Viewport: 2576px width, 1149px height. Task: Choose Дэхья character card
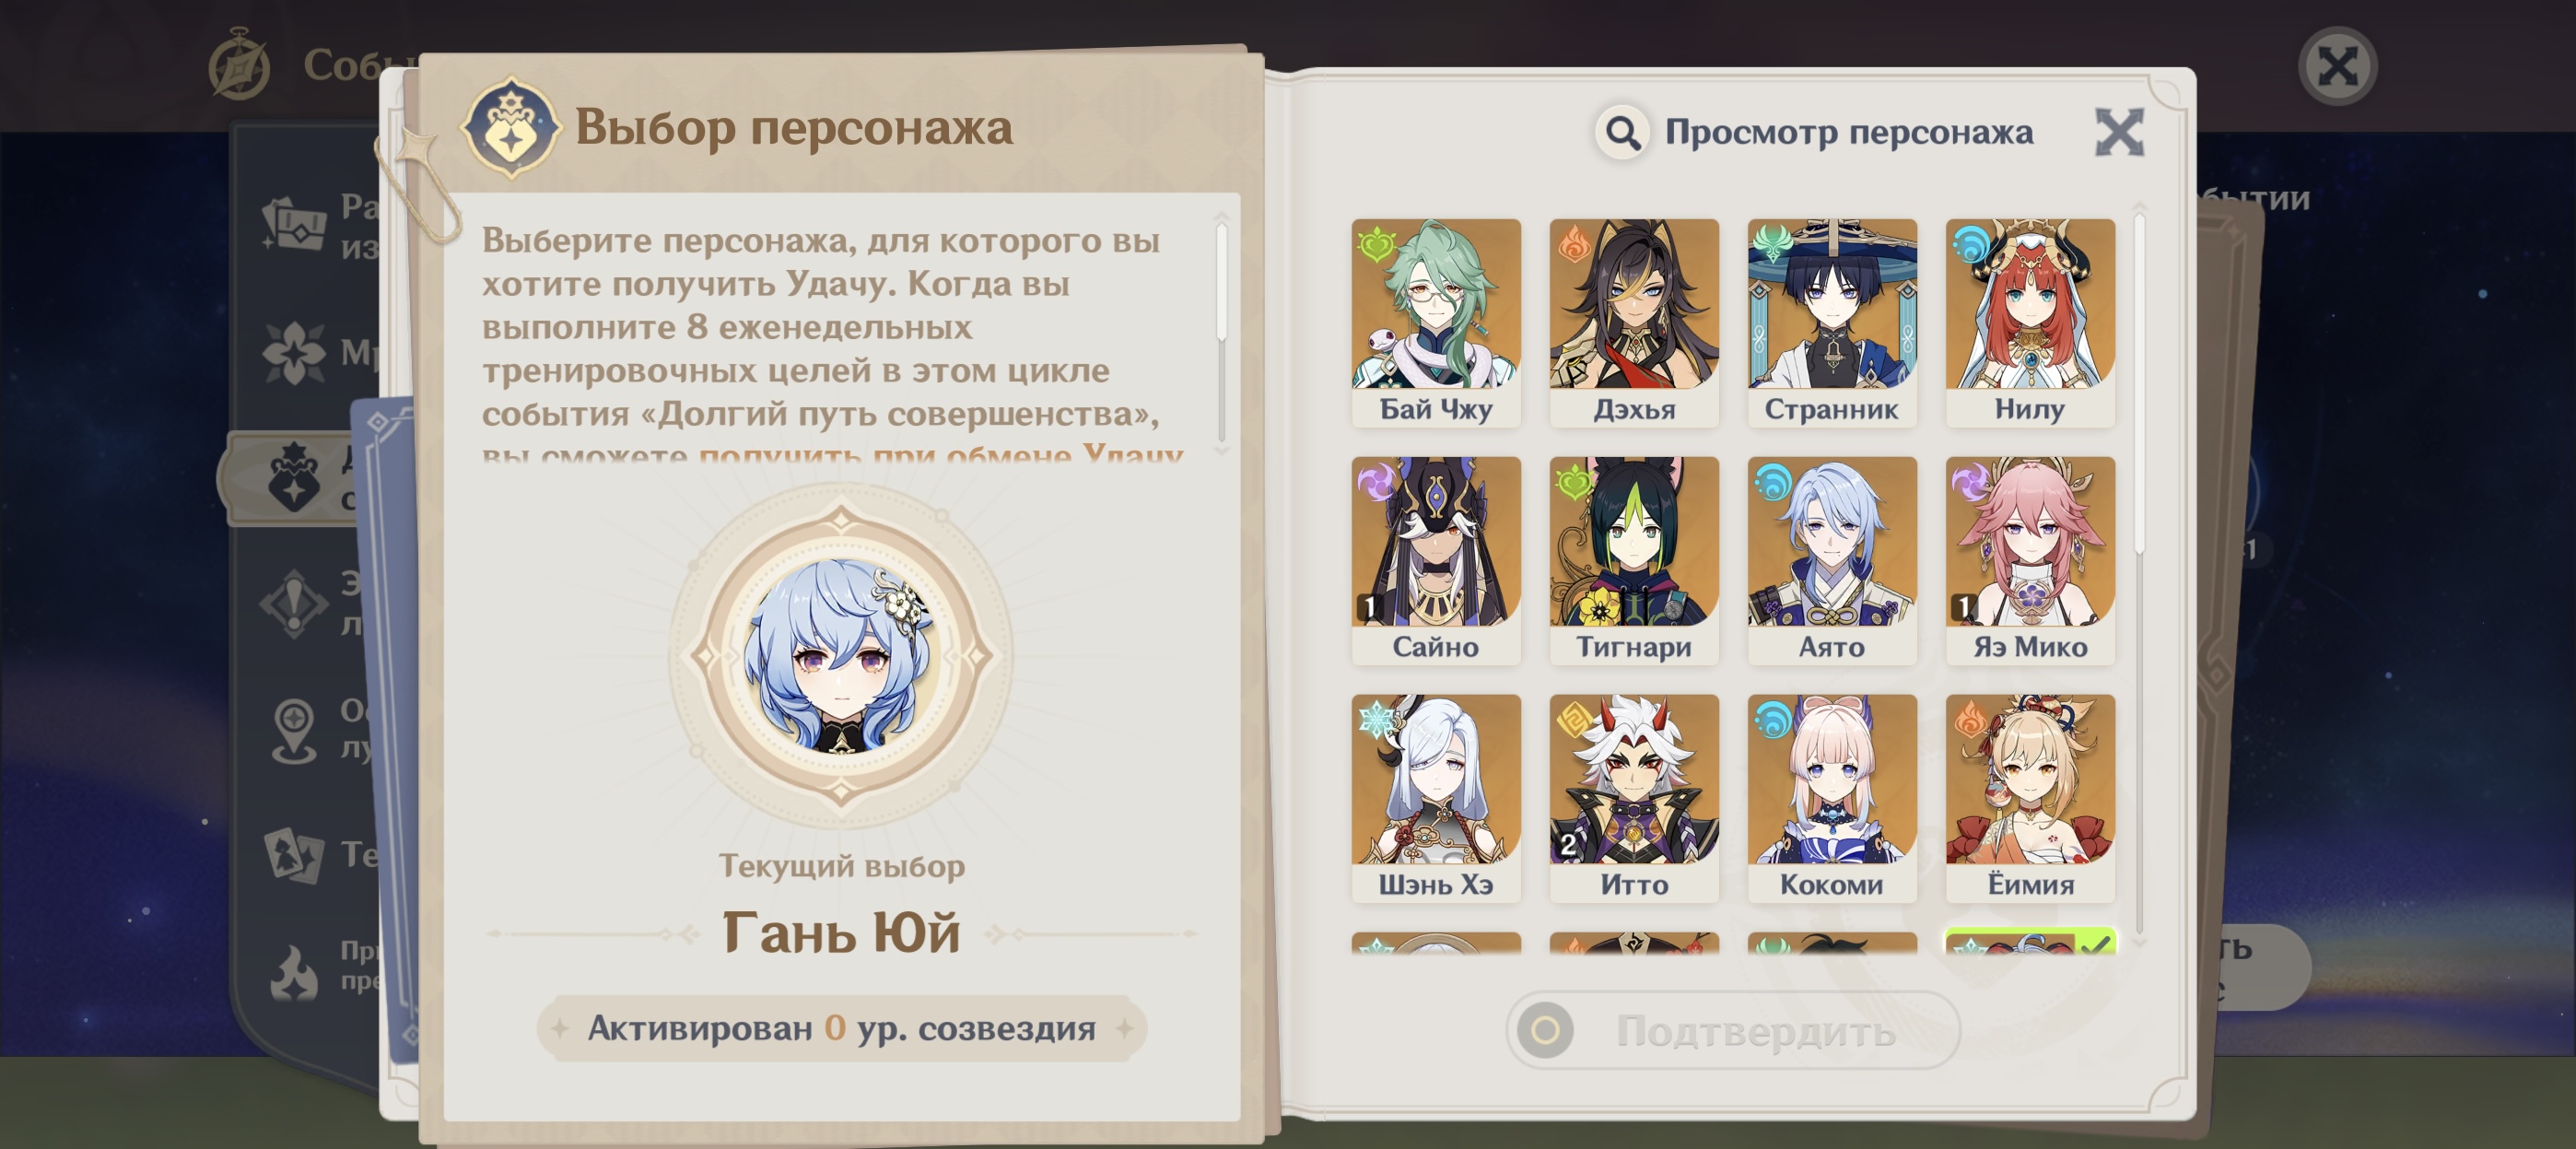coord(1634,322)
